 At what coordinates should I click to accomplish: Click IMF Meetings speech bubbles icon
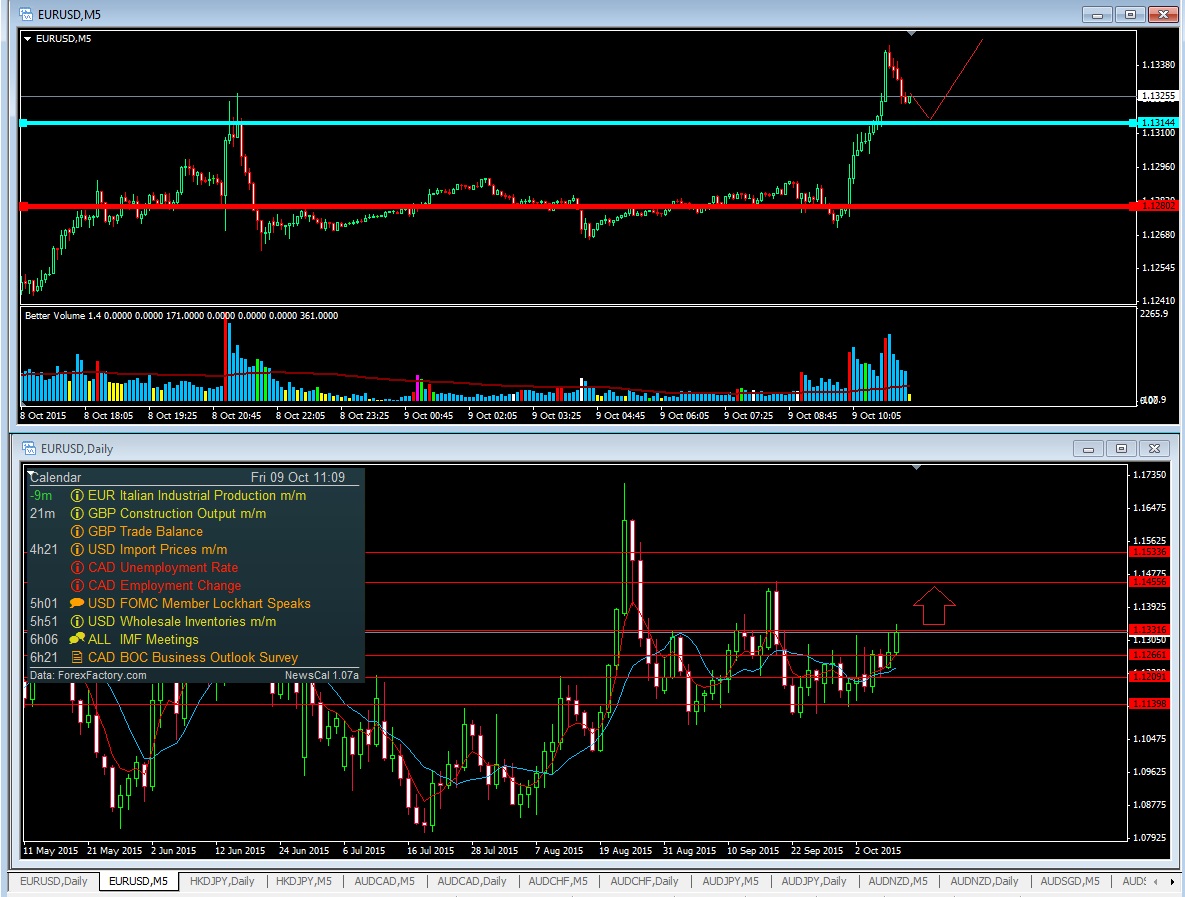point(76,639)
